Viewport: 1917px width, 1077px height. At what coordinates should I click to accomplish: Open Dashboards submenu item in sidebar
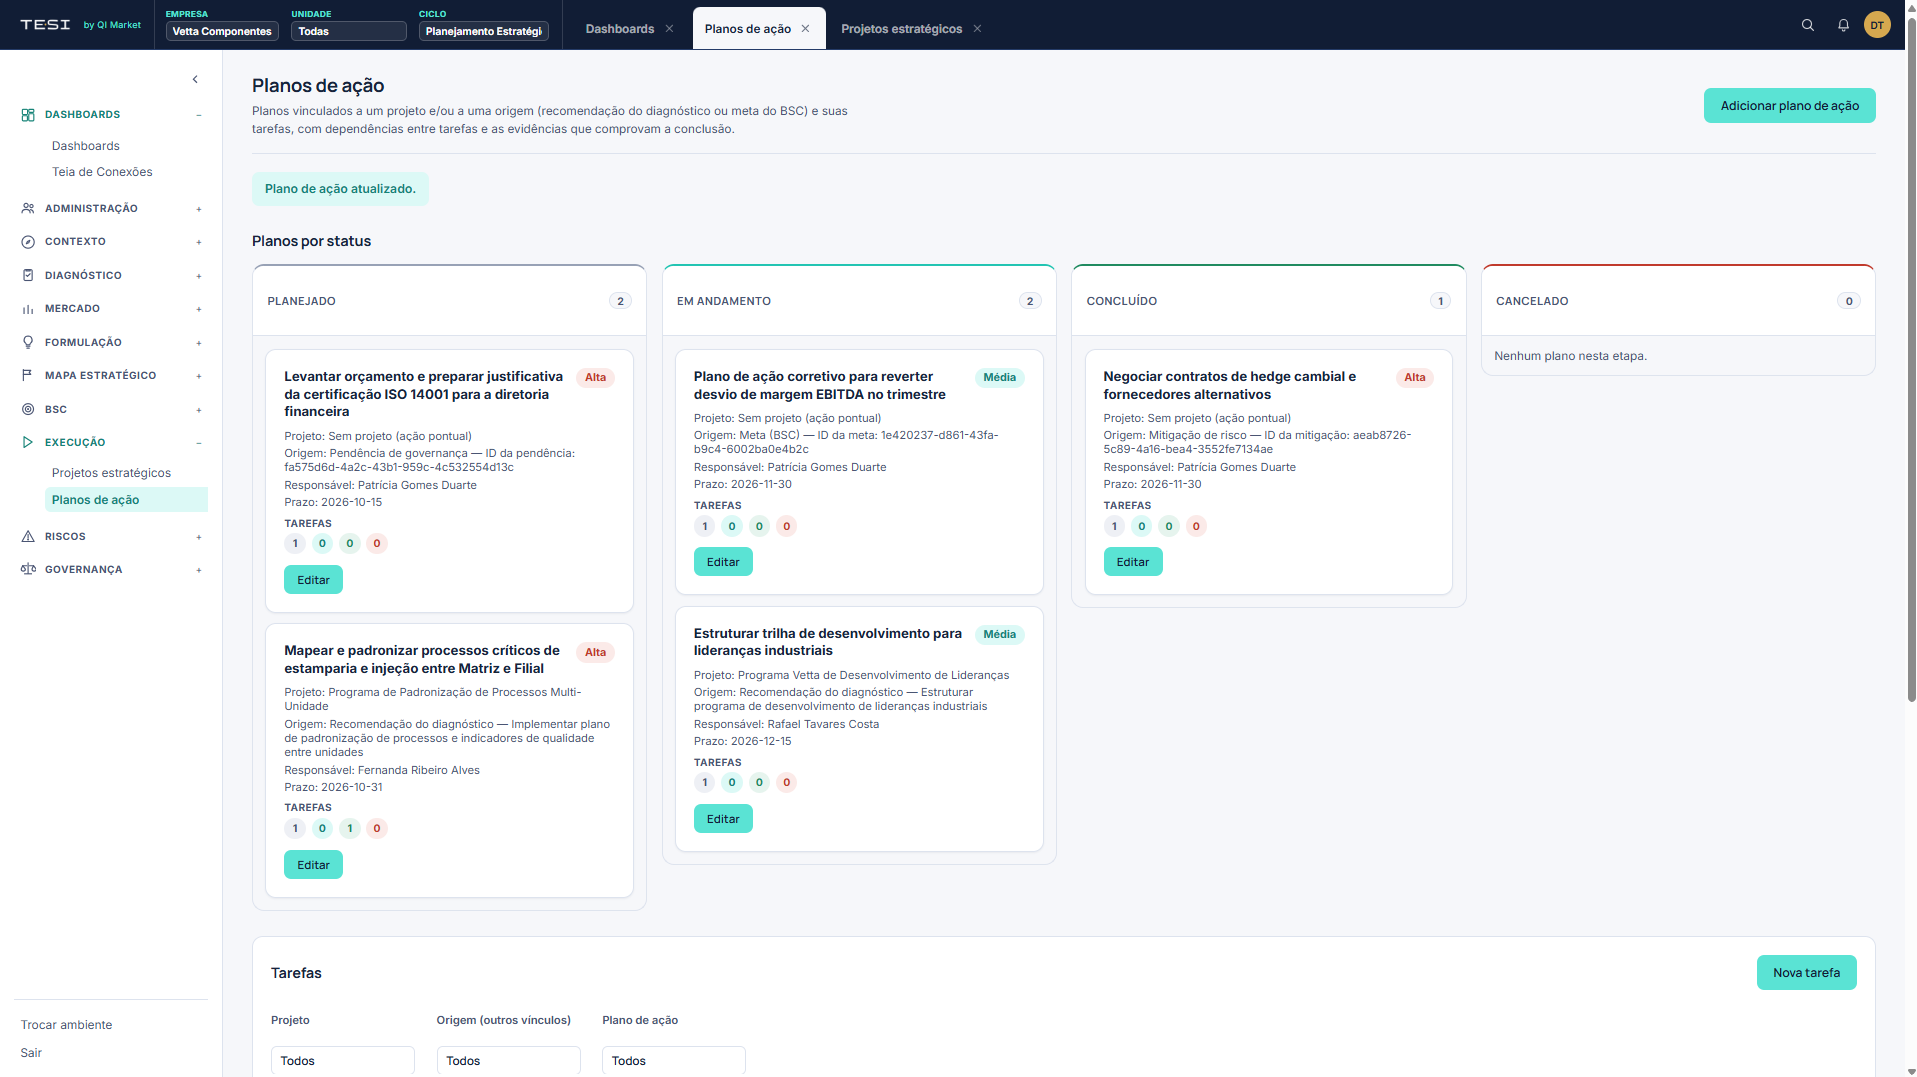tap(86, 146)
